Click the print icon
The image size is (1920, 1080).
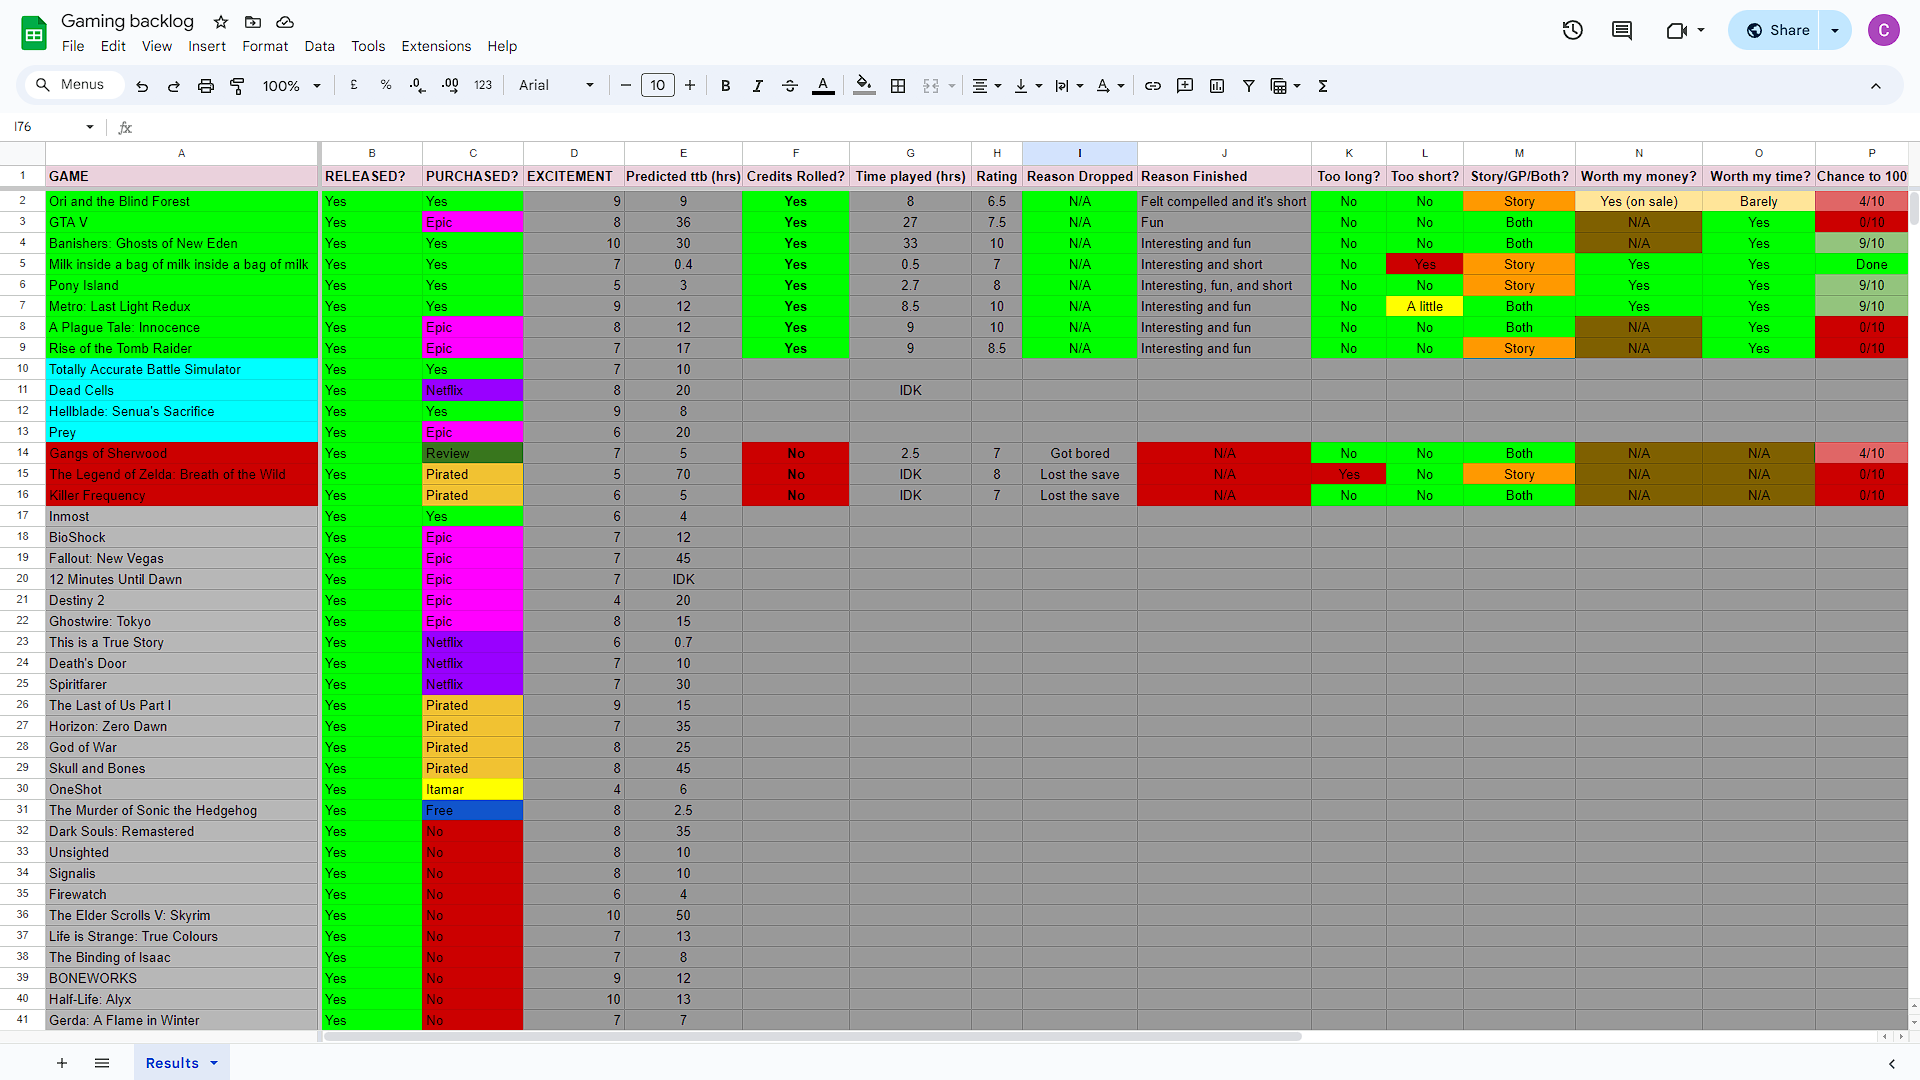tap(205, 86)
